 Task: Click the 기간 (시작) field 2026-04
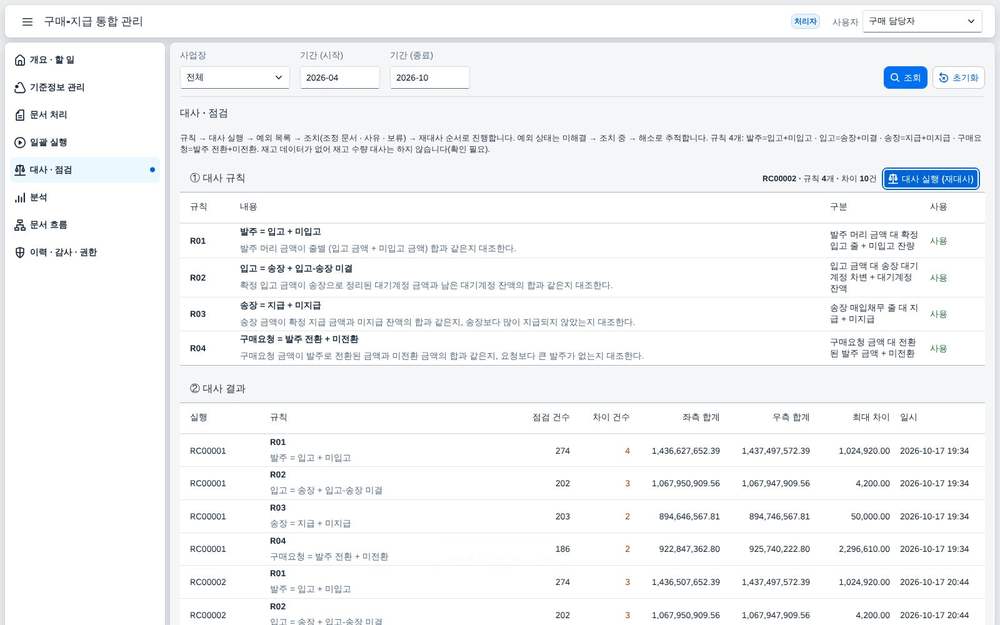(x=340, y=78)
